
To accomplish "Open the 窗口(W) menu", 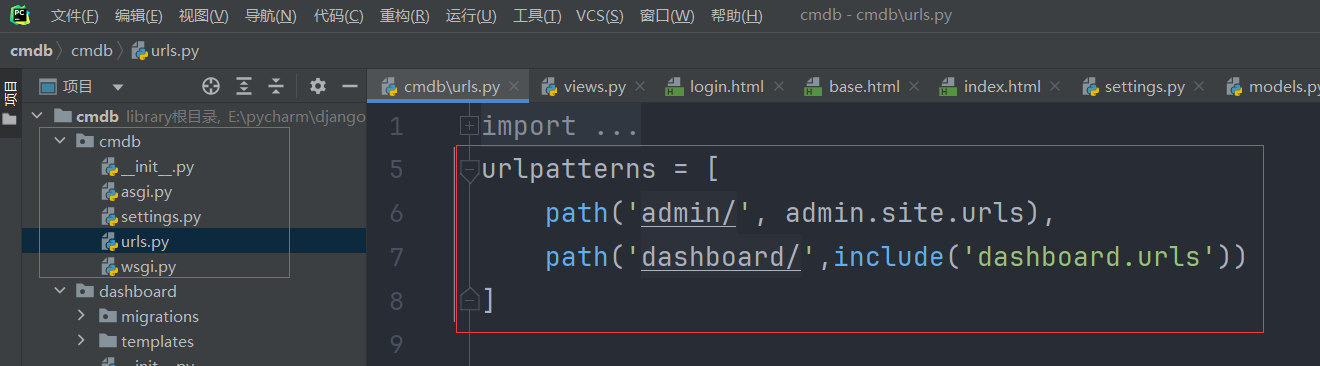I will [667, 16].
